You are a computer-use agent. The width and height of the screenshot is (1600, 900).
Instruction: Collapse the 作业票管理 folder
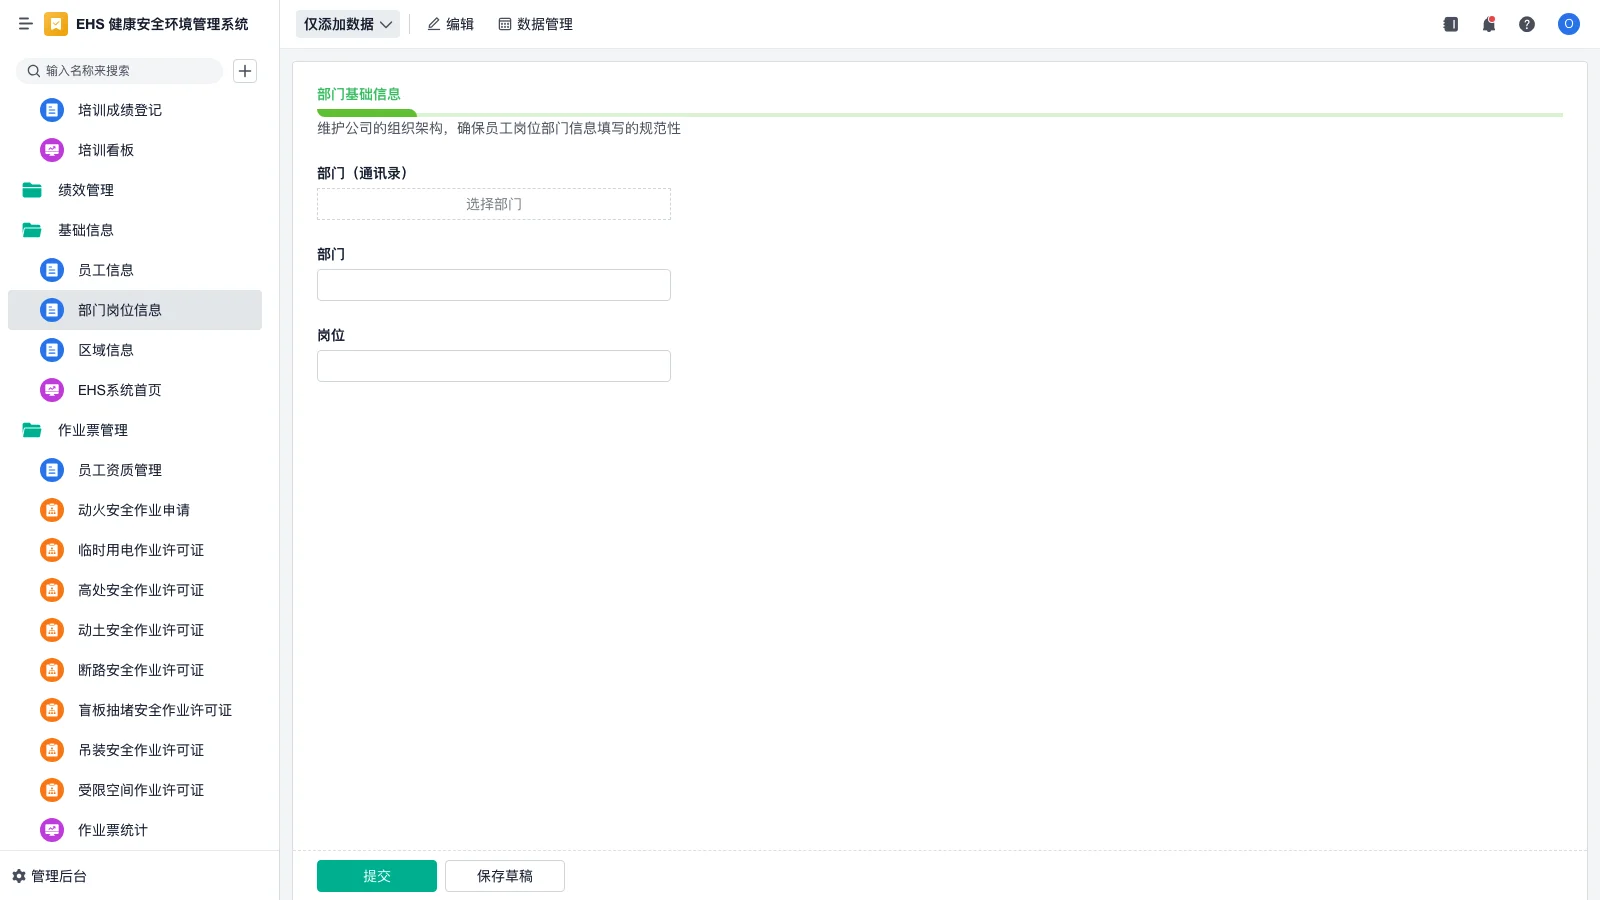[x=32, y=430]
